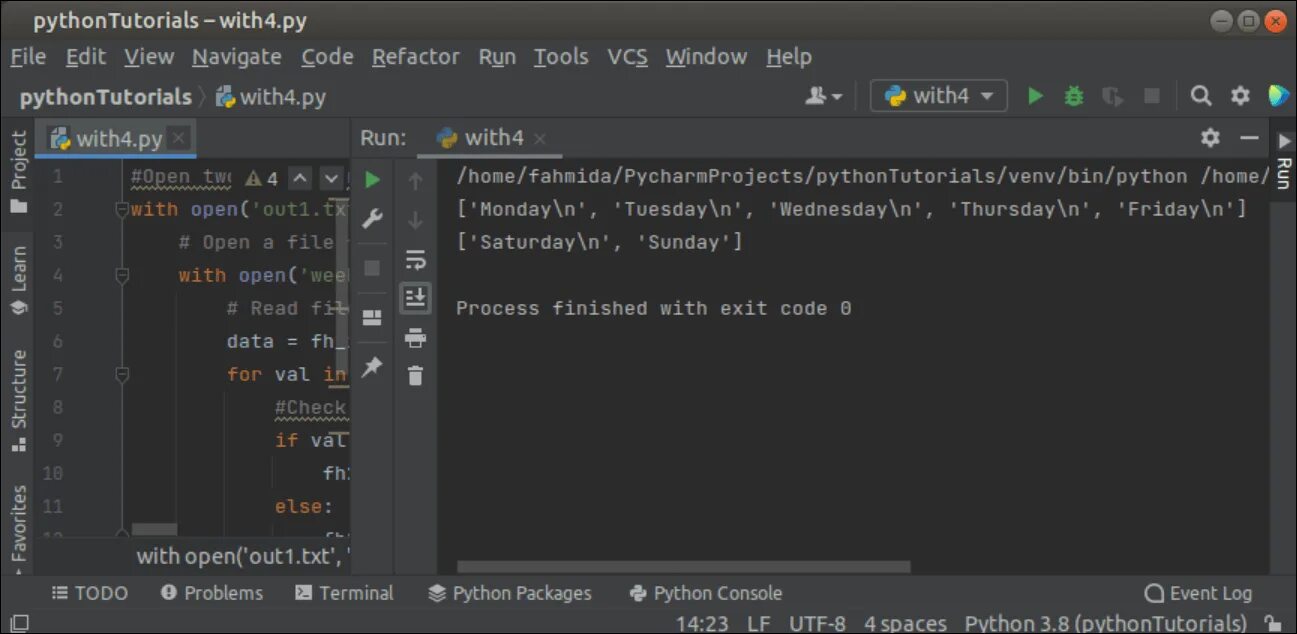Image resolution: width=1297 pixels, height=634 pixels.
Task: Run with4 using the green toolbar arrow
Action: [1035, 96]
